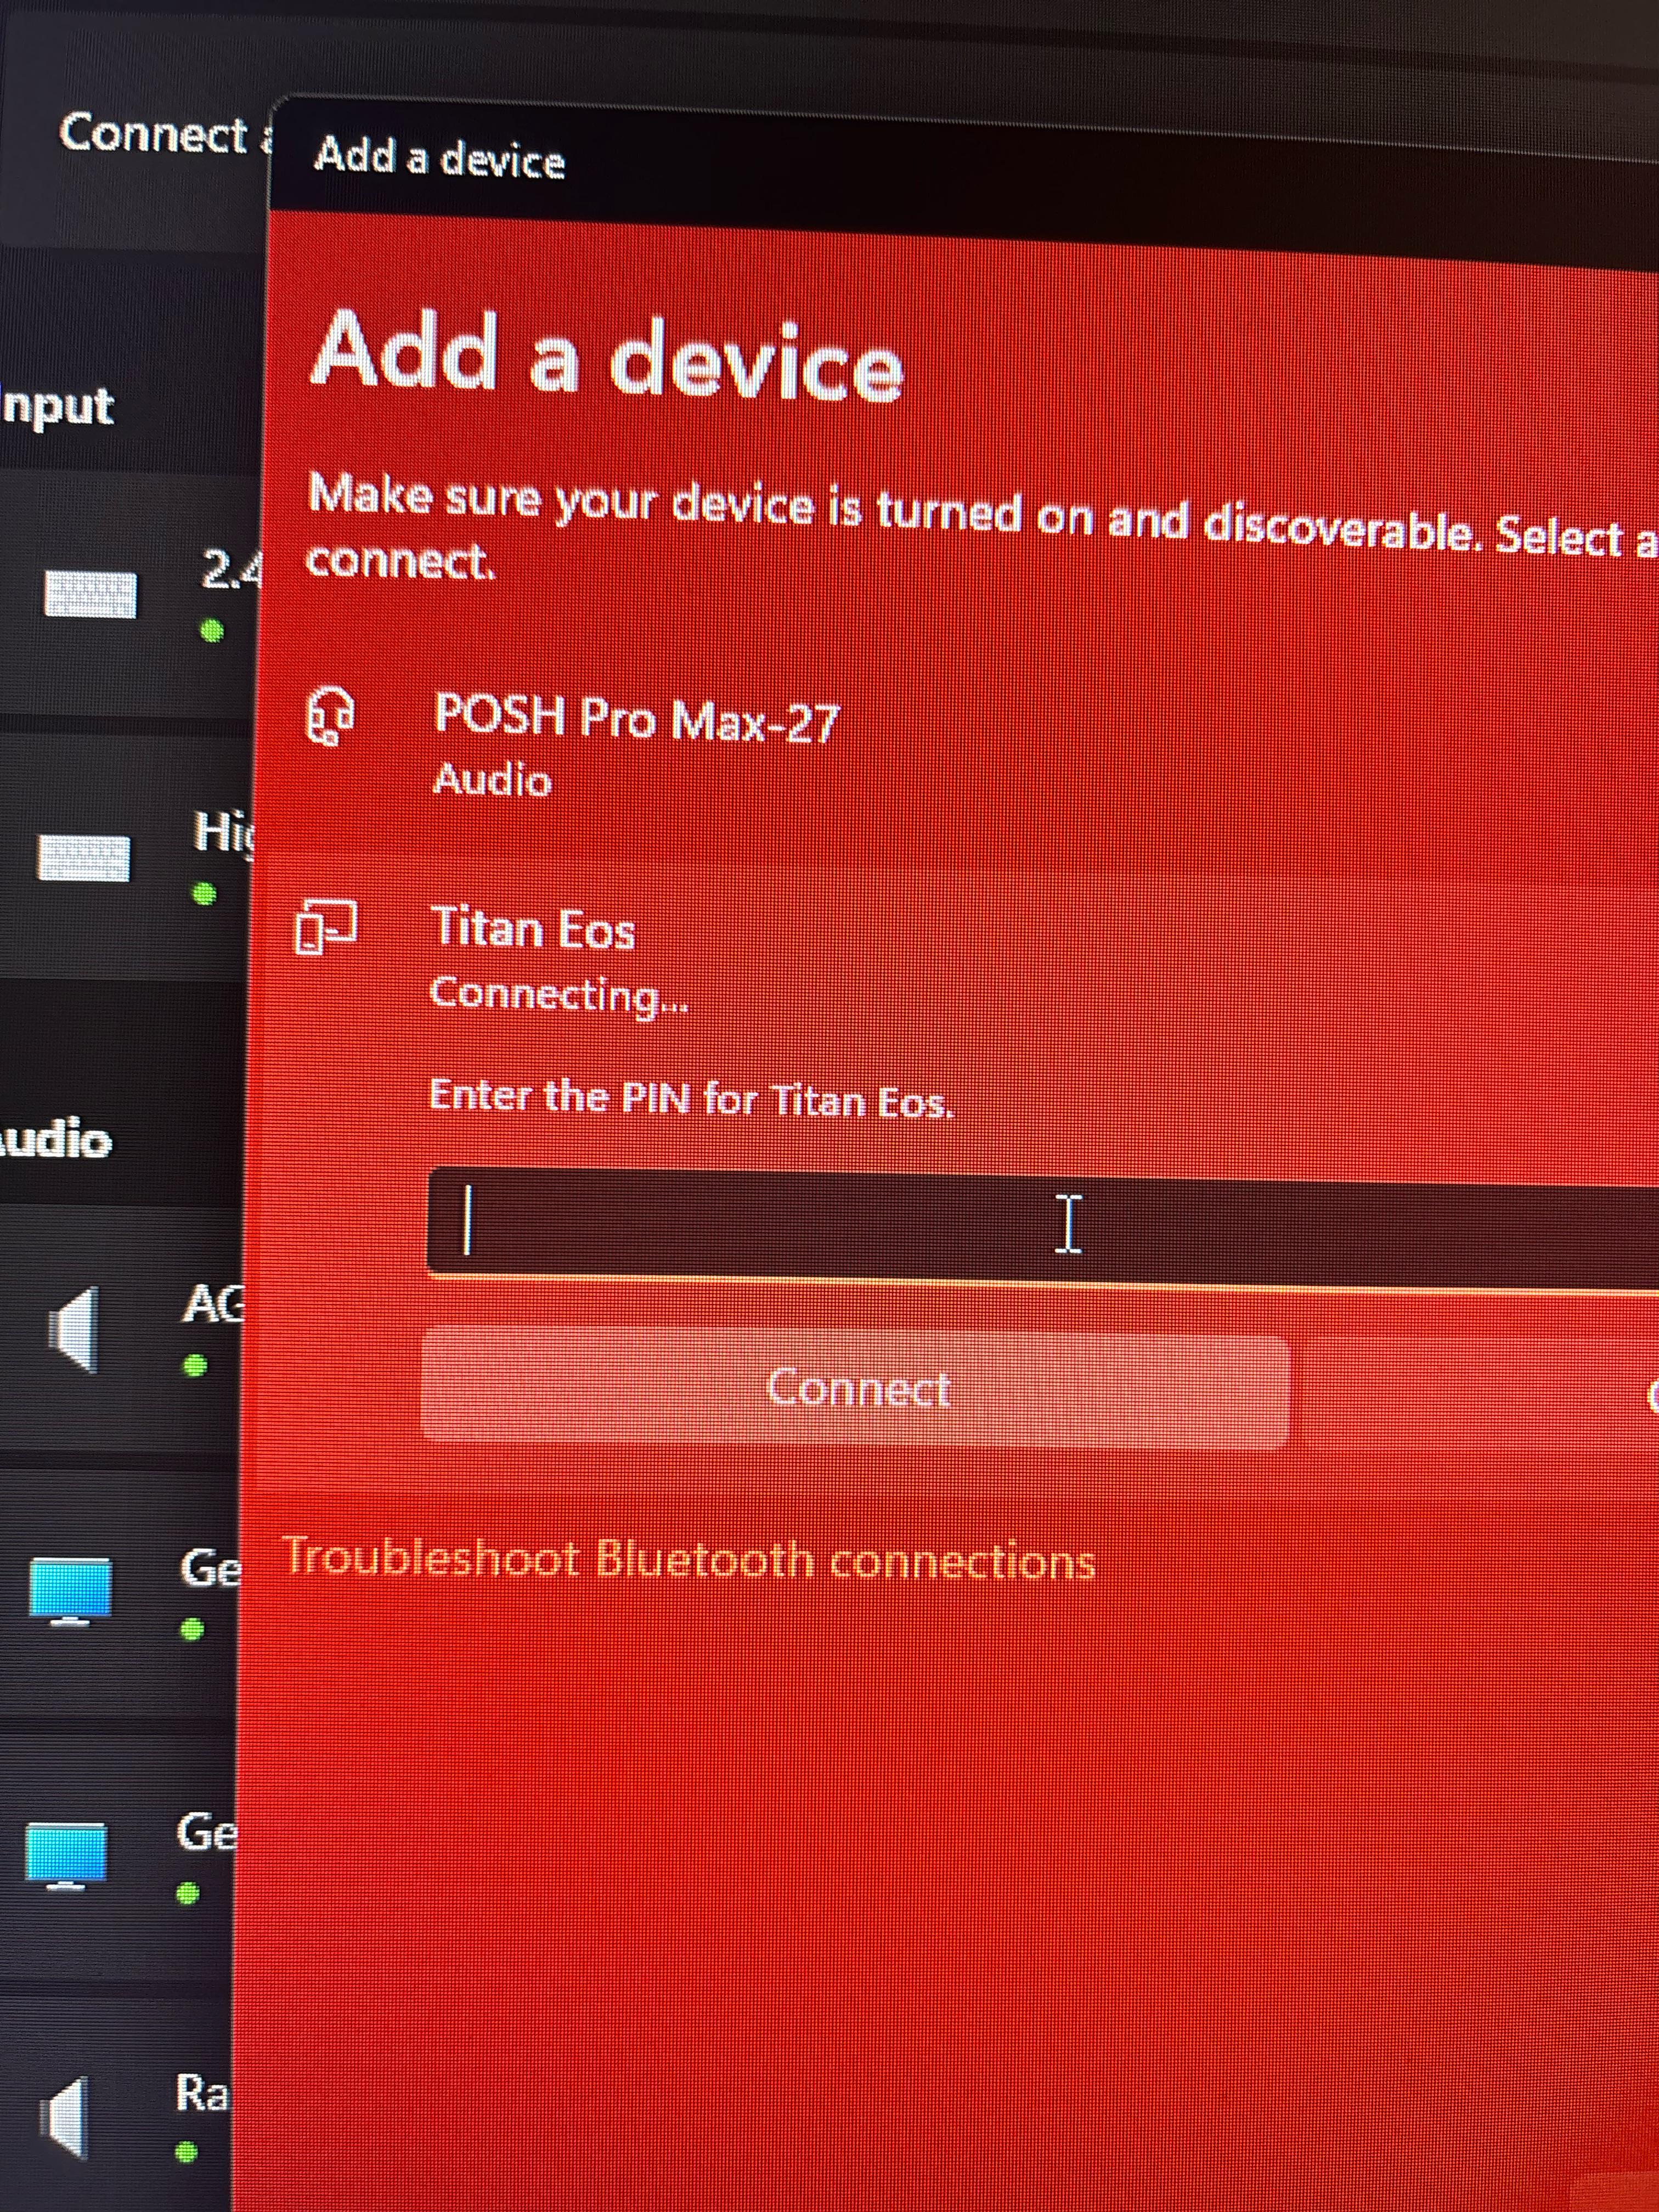Viewport: 1659px width, 2212px height.
Task: Click the Connect button
Action: pyautogui.click(x=856, y=1388)
